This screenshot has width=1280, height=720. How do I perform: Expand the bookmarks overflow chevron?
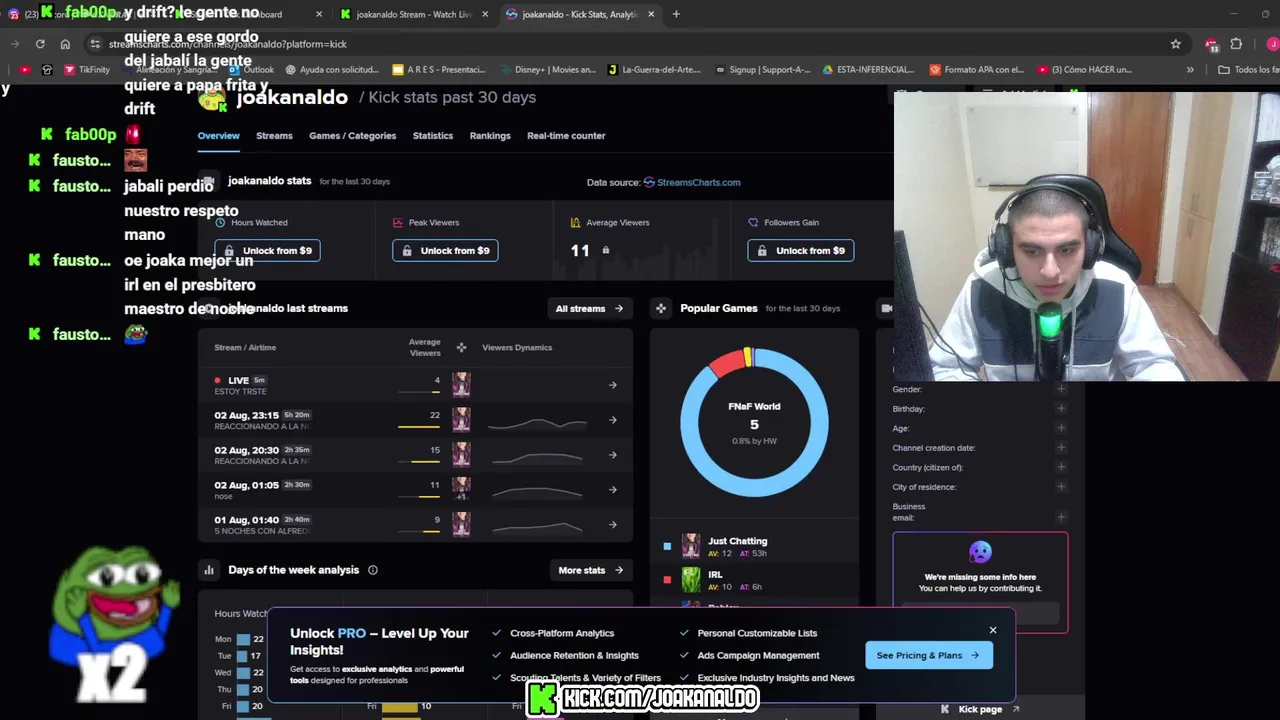point(1190,70)
